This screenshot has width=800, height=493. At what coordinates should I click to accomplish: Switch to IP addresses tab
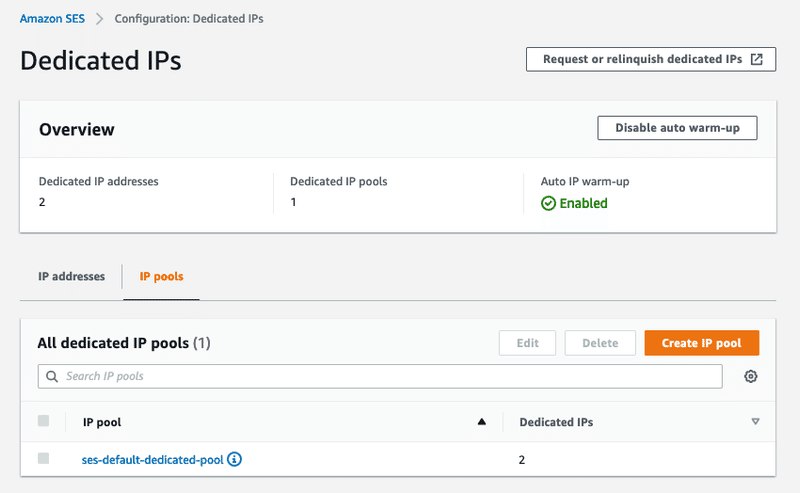(x=71, y=277)
